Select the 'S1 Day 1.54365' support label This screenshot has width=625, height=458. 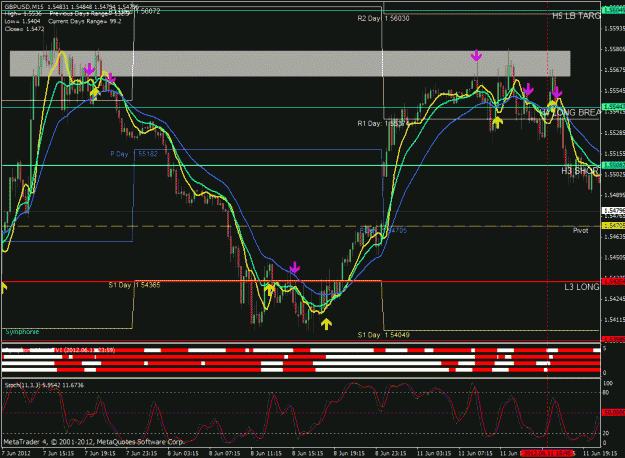click(x=134, y=285)
